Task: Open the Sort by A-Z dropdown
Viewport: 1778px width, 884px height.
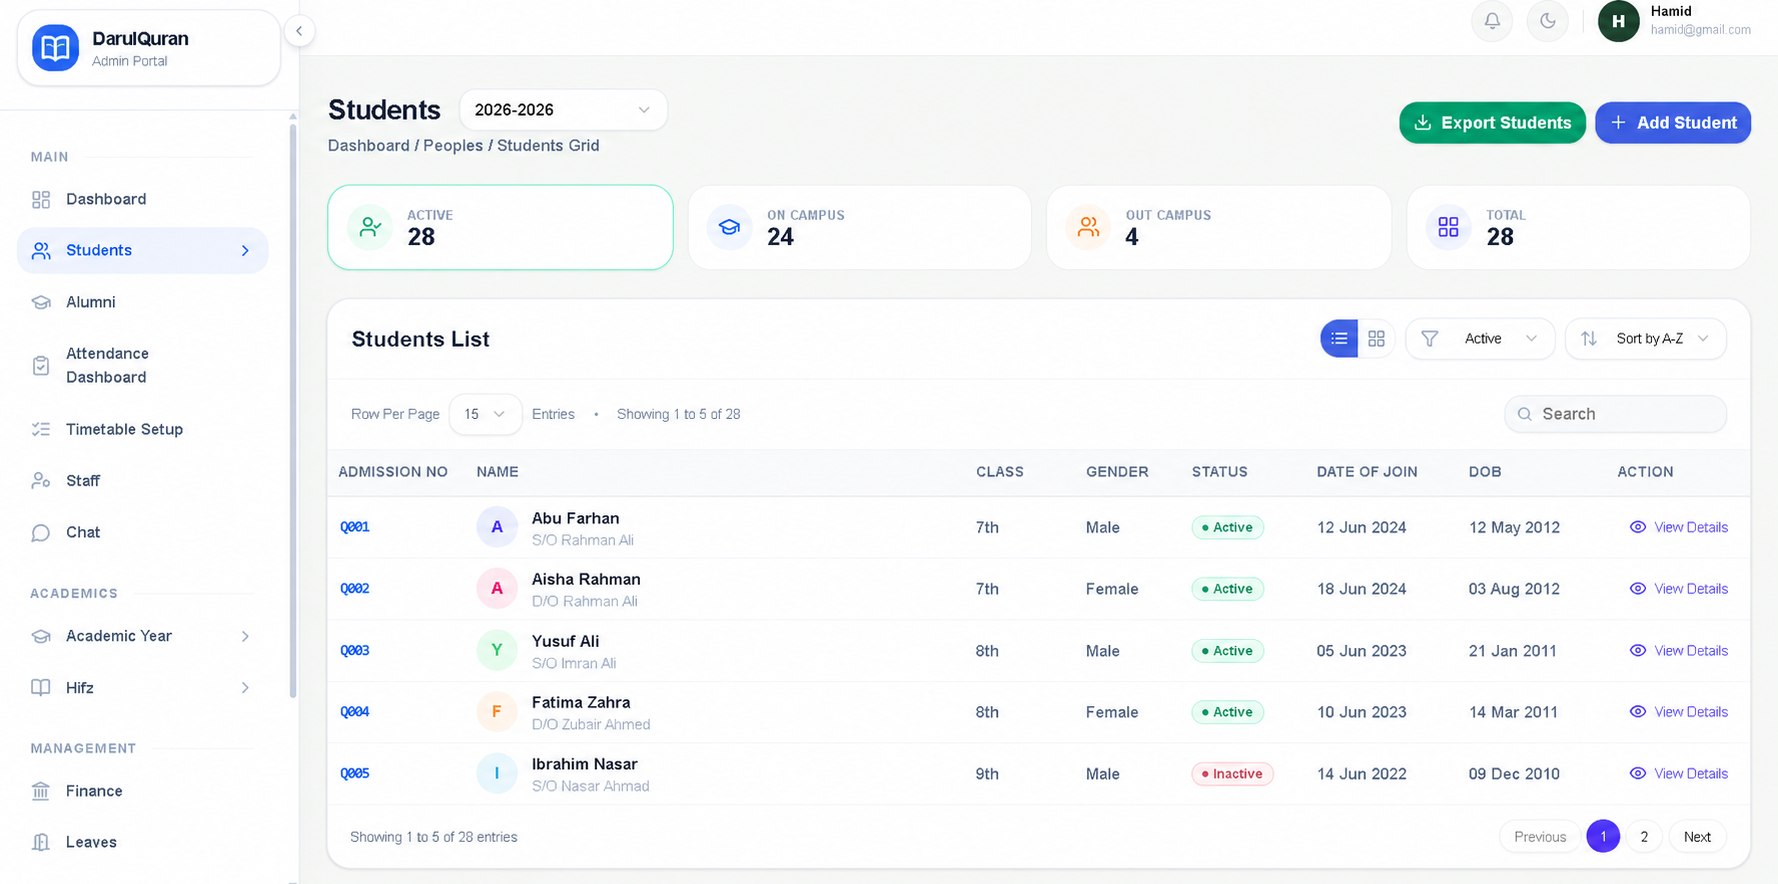Action: click(1645, 339)
